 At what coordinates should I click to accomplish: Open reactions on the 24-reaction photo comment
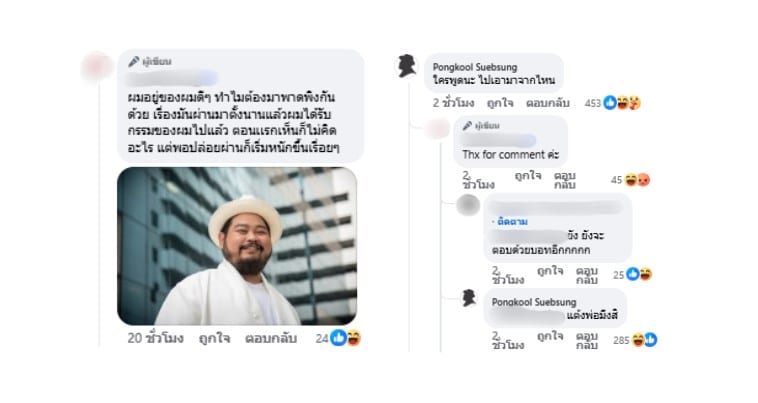[345, 338]
